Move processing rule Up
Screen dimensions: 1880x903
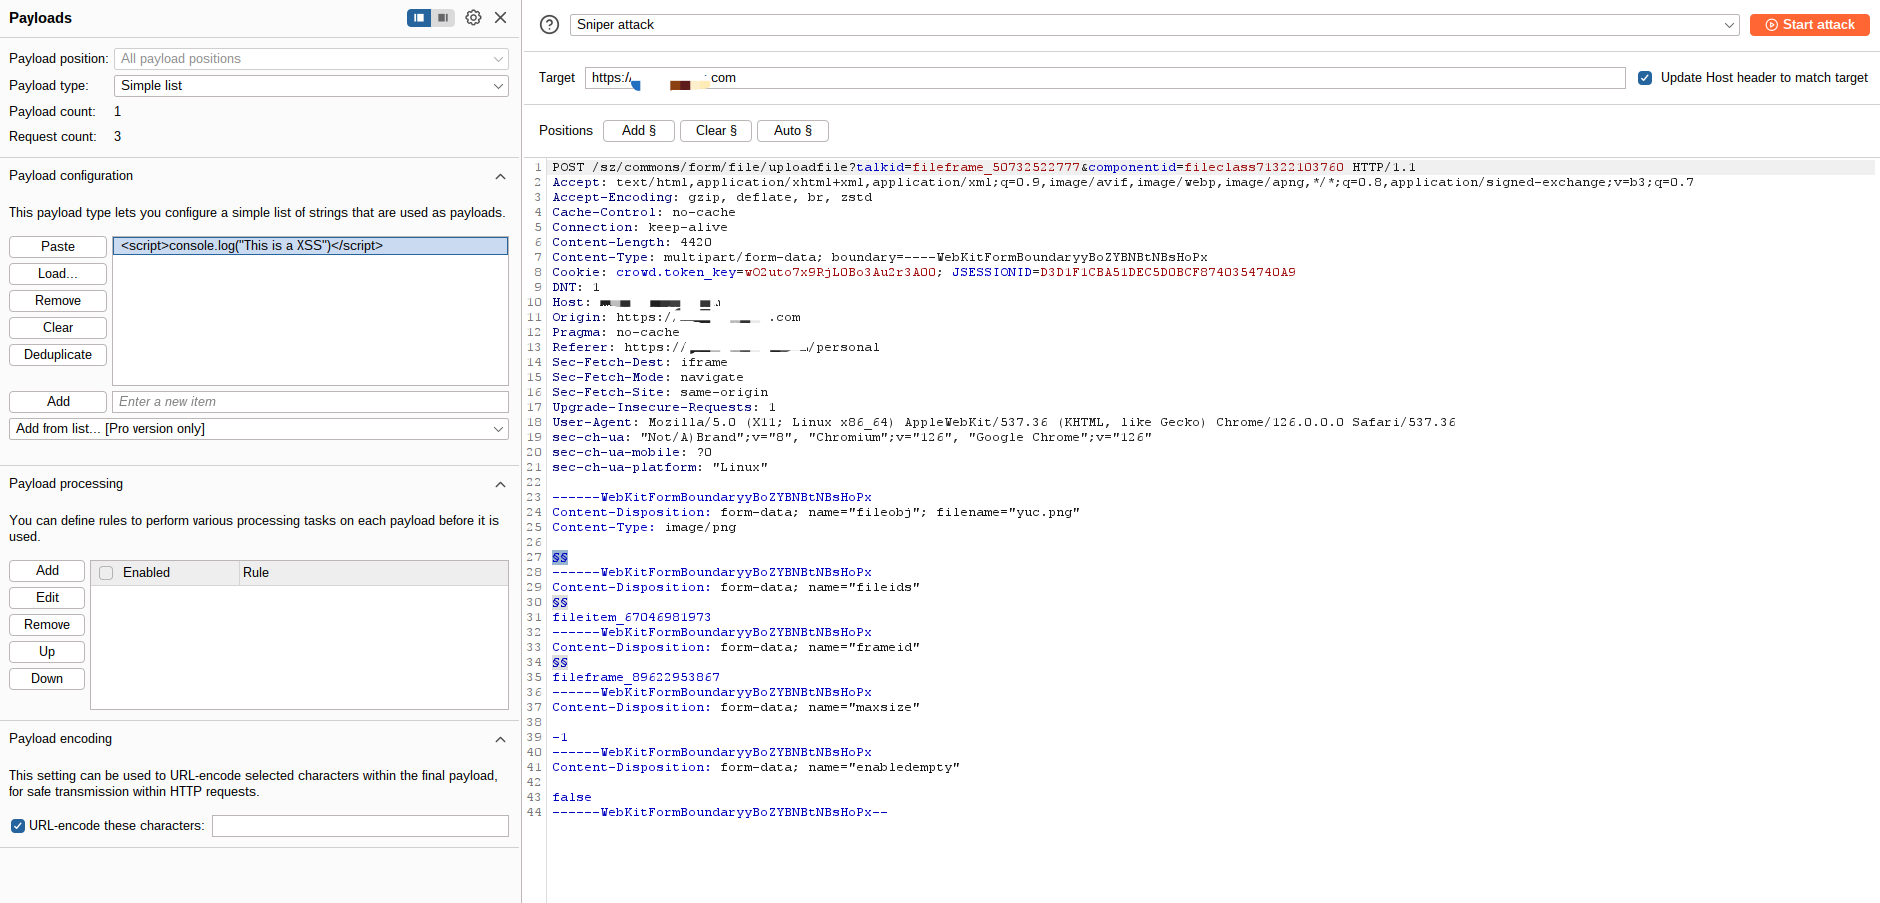(x=47, y=652)
